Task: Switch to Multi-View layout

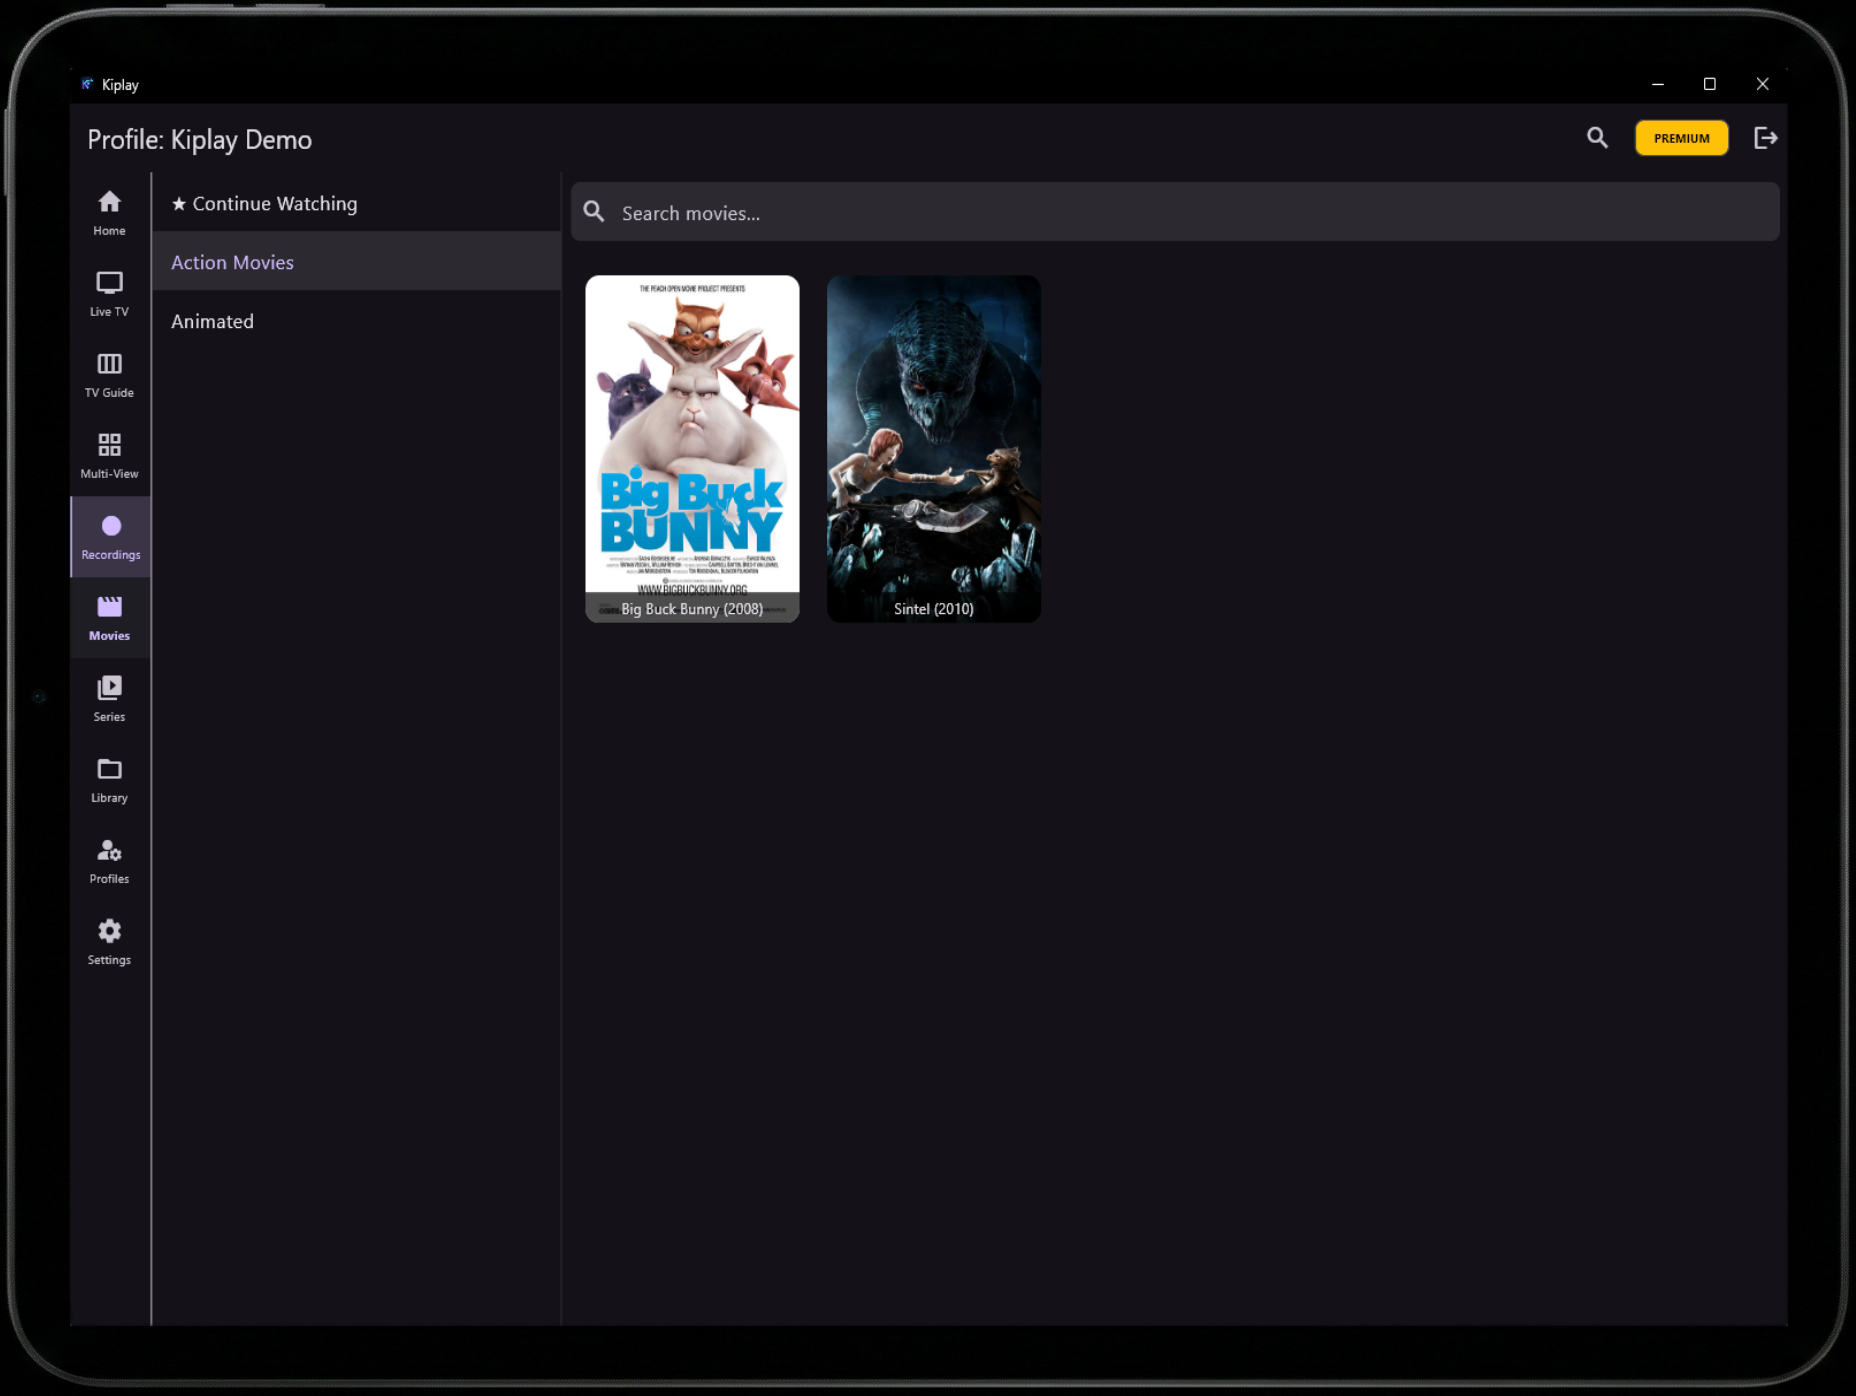Action: pyautogui.click(x=110, y=456)
